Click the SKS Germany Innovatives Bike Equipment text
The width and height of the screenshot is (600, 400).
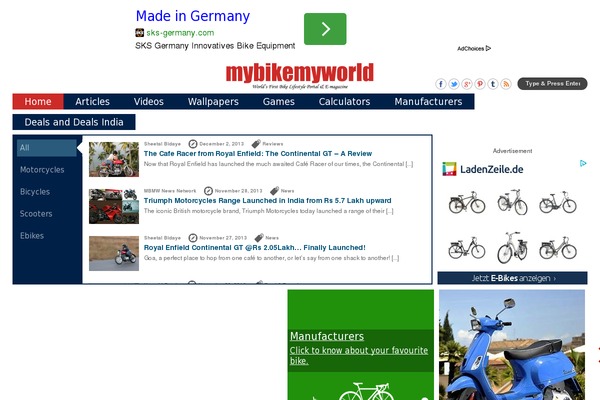click(215, 46)
